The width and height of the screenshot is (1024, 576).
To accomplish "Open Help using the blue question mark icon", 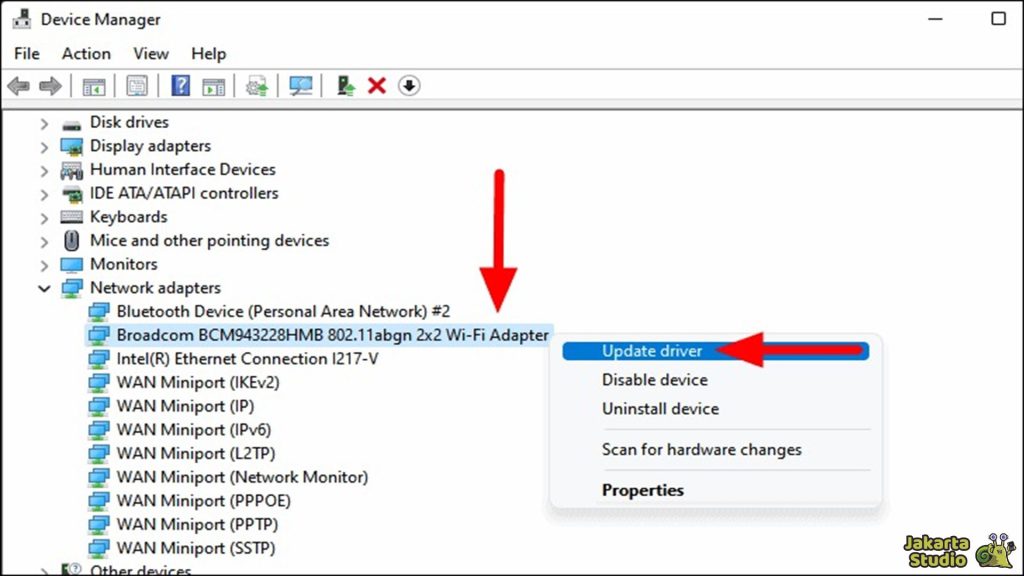I will tap(178, 85).
